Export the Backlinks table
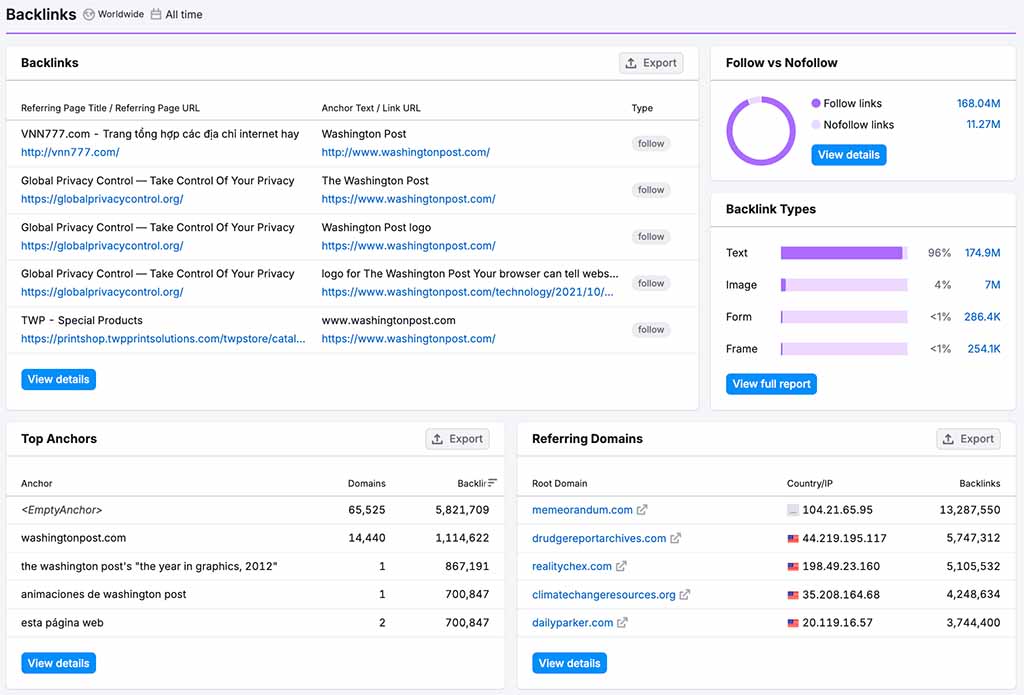This screenshot has height=695, width=1024. coord(651,63)
